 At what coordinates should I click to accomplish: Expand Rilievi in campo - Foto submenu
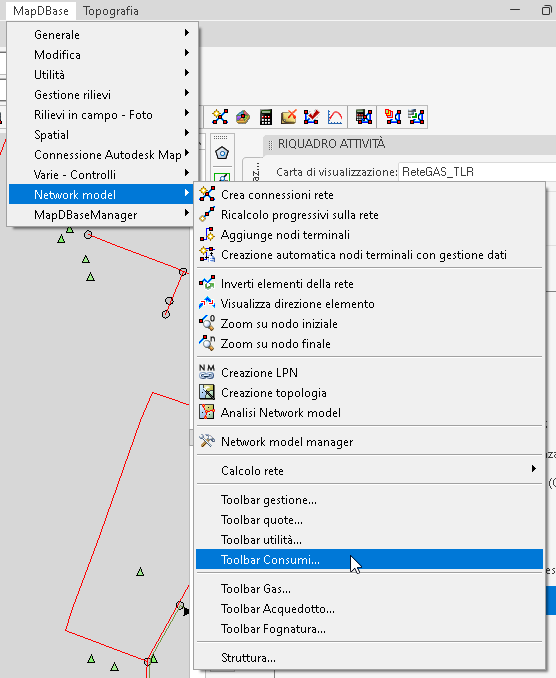pos(104,115)
